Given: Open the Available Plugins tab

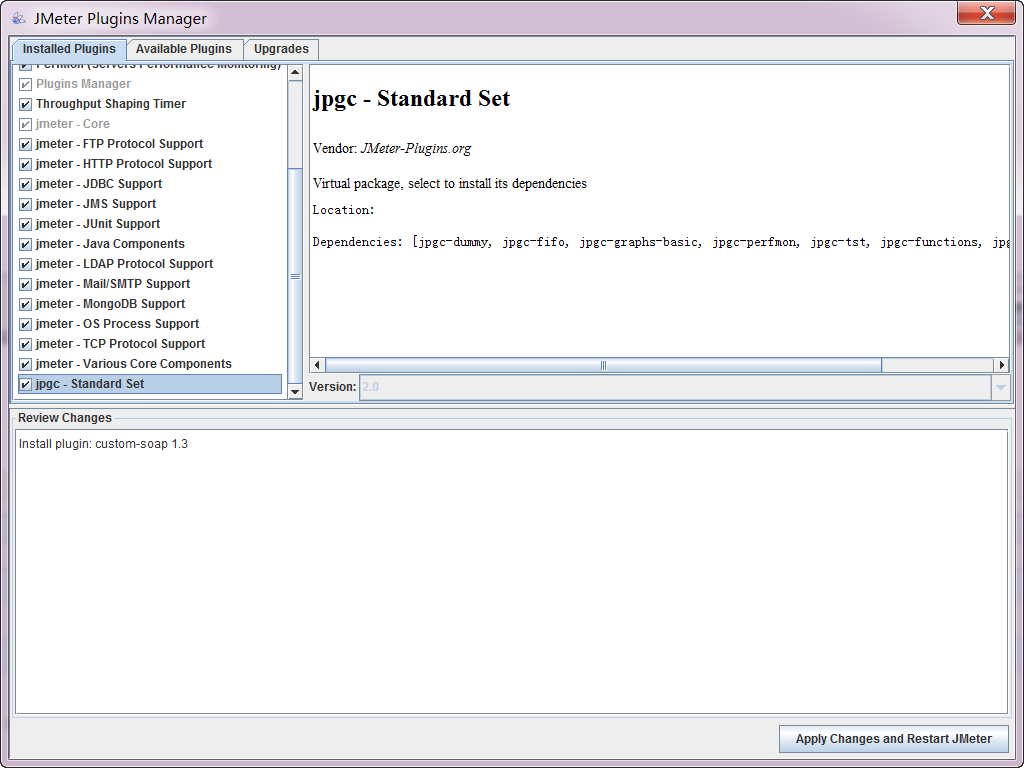Looking at the screenshot, I should [184, 49].
